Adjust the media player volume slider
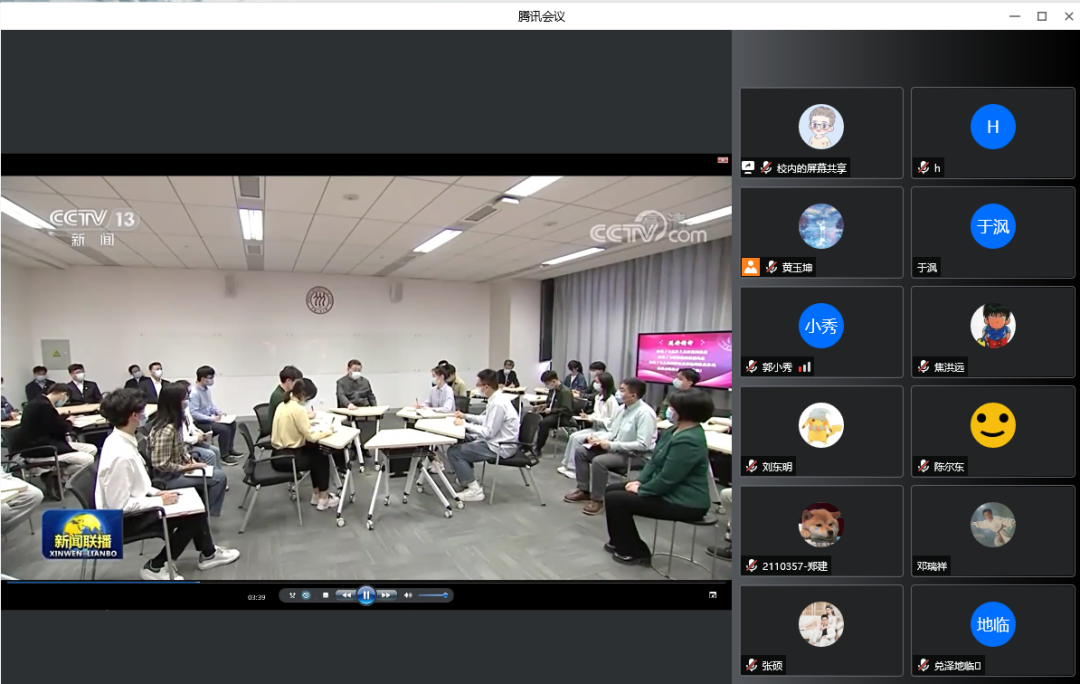Image resolution: width=1080 pixels, height=684 pixels. (x=433, y=595)
